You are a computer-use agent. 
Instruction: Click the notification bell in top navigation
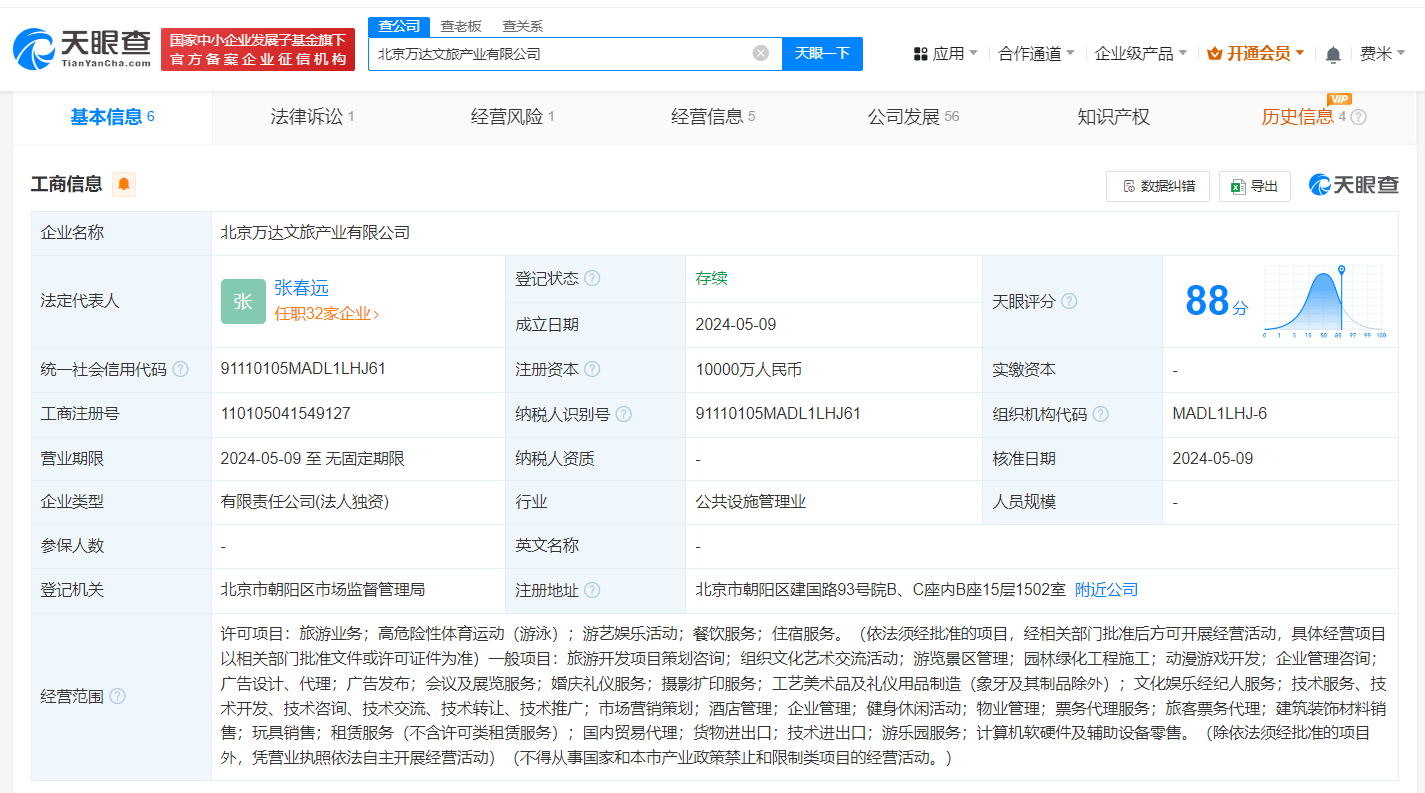click(1332, 52)
